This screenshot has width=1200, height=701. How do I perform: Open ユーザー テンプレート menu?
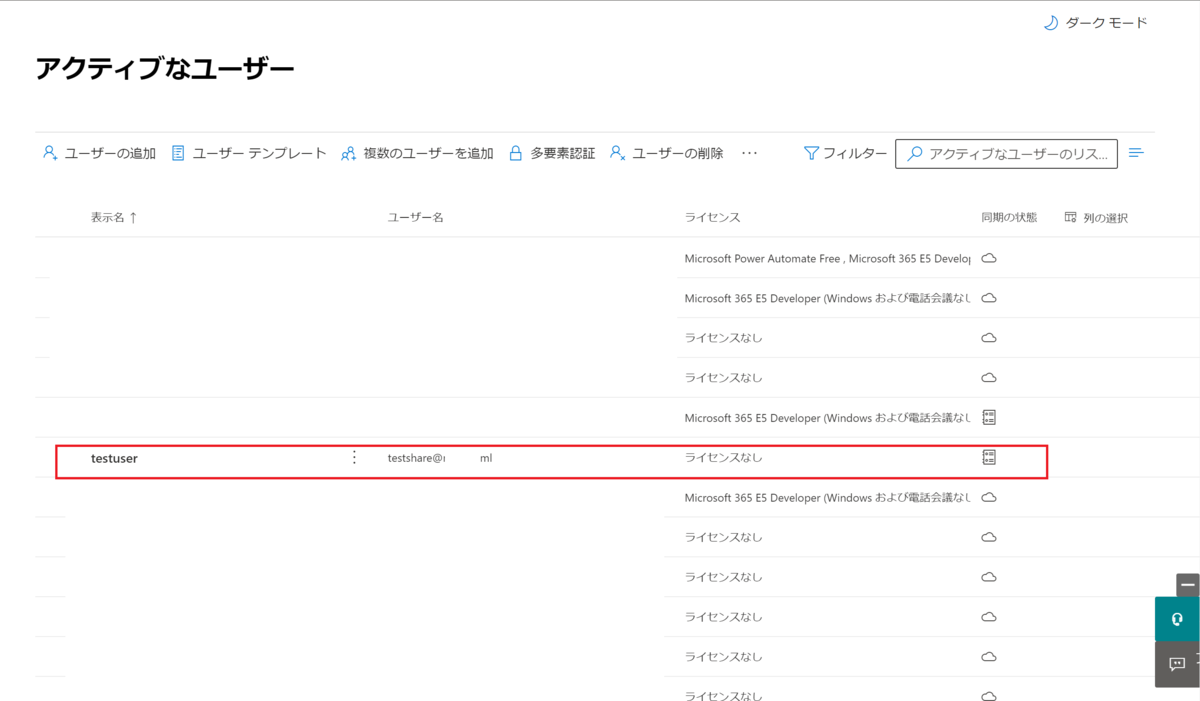pos(248,153)
